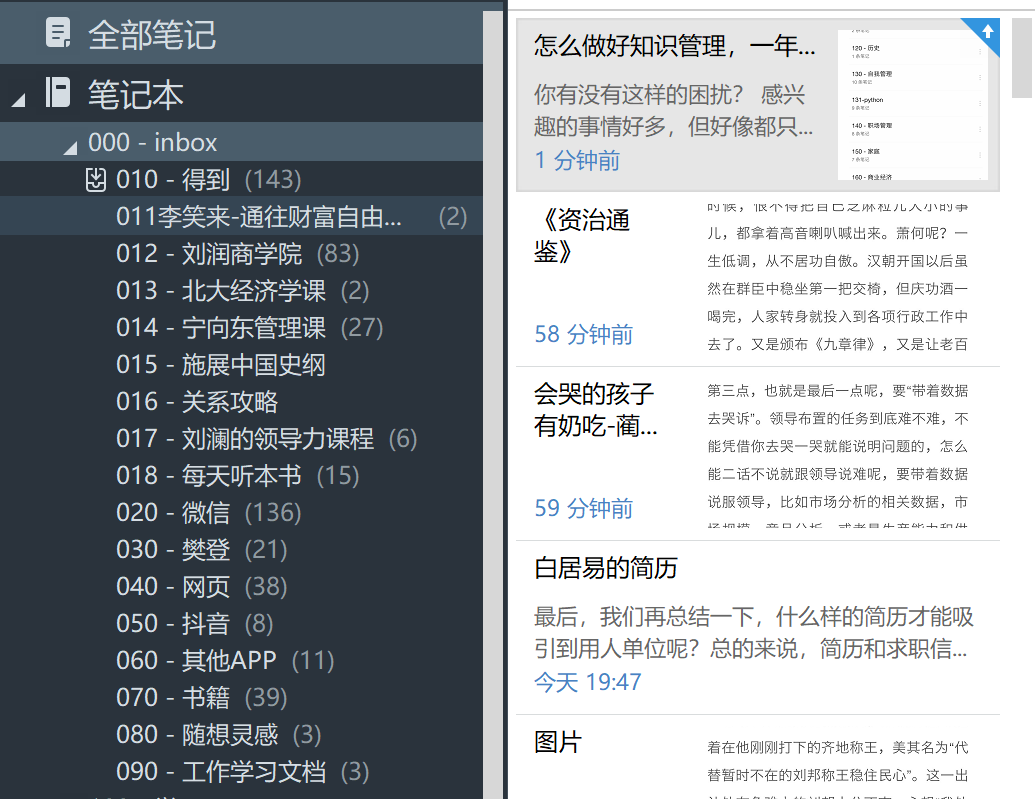Click the 58 分钟前 timestamp
The image size is (1035, 799).
tap(584, 335)
